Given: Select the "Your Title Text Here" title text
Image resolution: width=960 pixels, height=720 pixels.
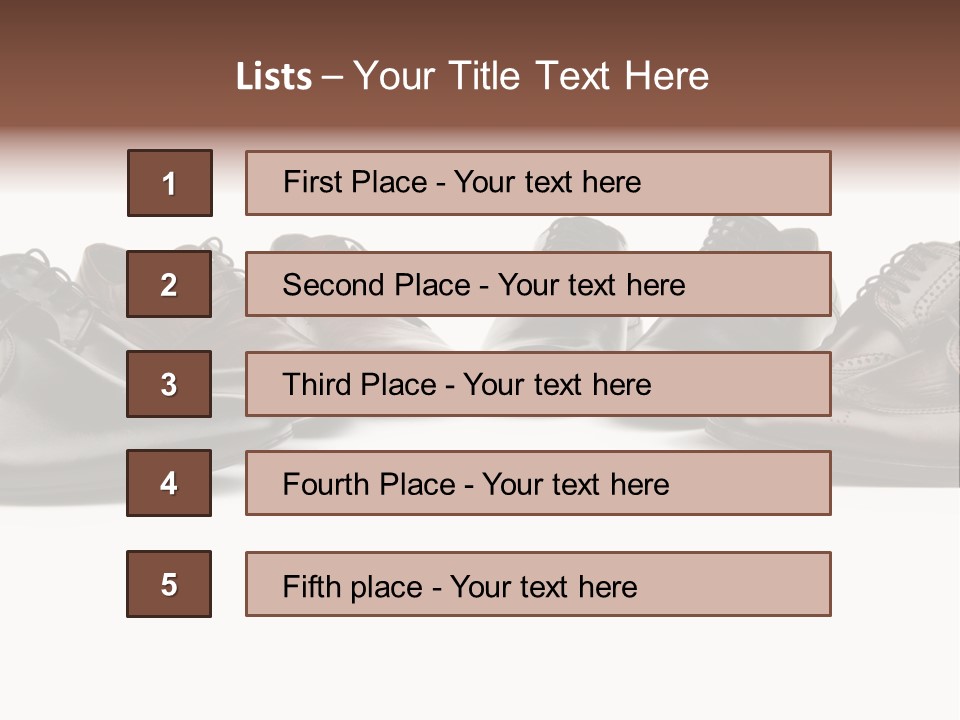Looking at the screenshot, I should [x=531, y=76].
